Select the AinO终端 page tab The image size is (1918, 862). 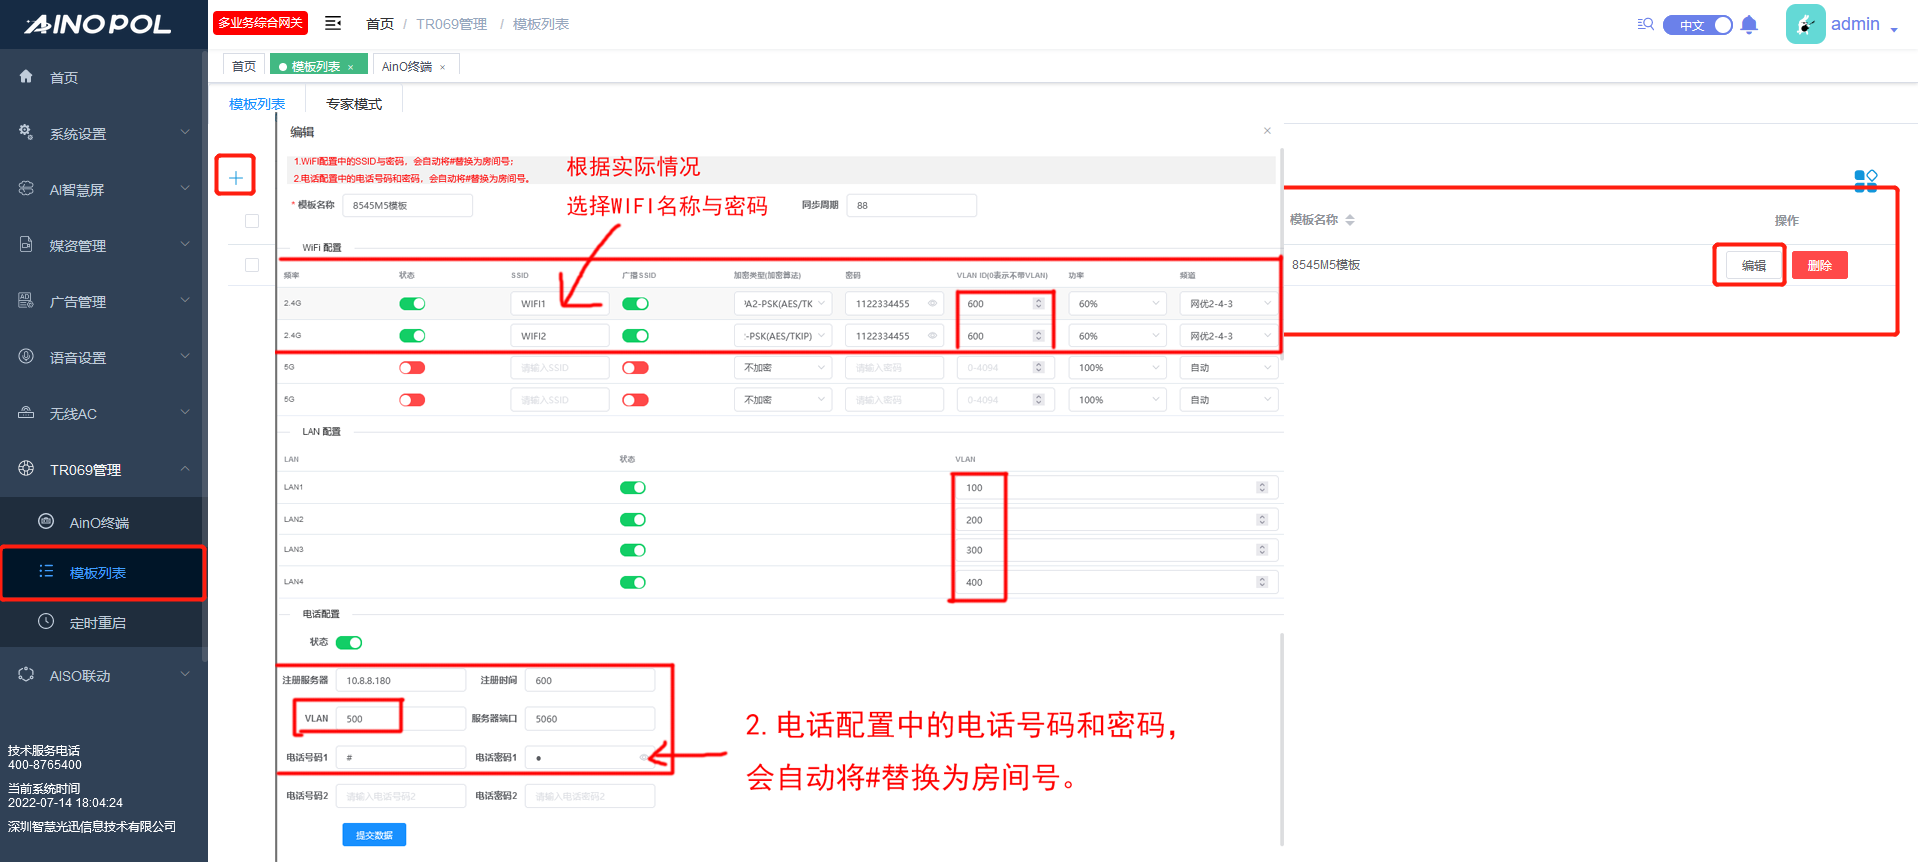click(406, 66)
